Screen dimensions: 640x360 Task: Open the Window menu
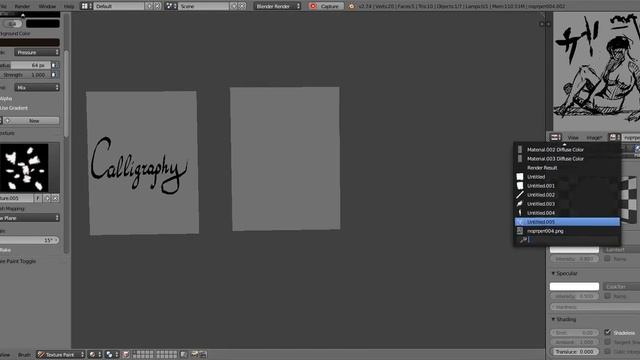tap(47, 6)
